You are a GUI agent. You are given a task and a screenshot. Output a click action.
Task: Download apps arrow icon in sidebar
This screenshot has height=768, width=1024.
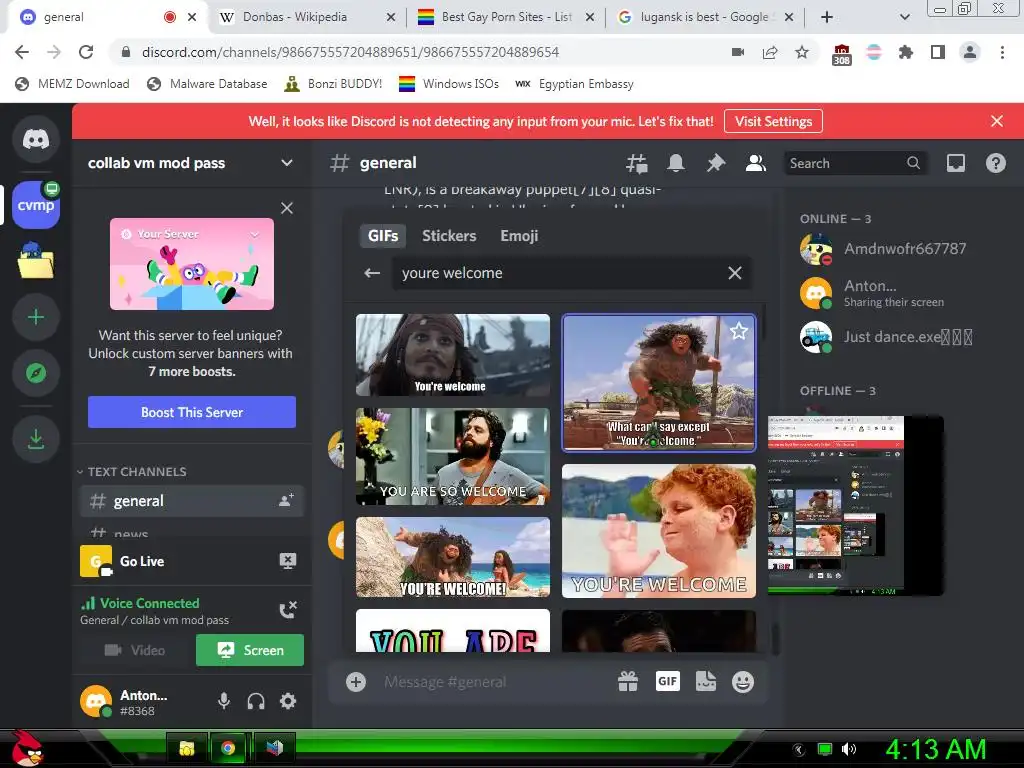(x=36, y=439)
